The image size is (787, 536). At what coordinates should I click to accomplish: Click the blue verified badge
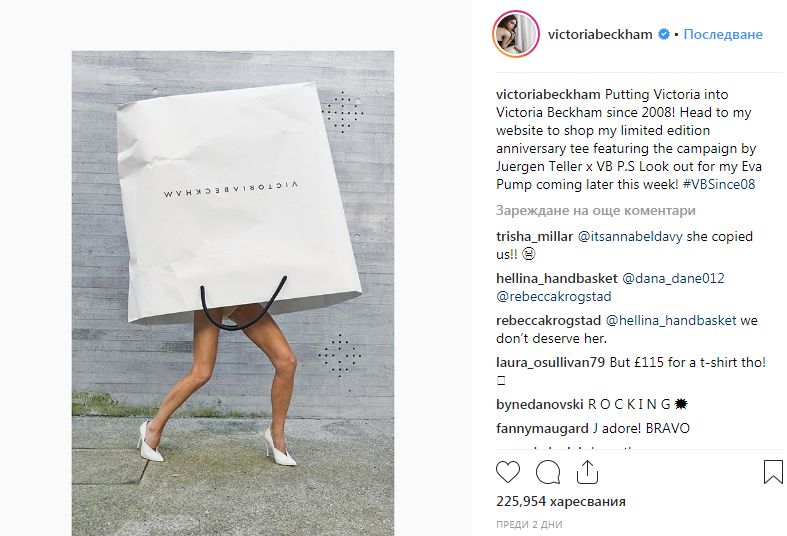tap(664, 34)
